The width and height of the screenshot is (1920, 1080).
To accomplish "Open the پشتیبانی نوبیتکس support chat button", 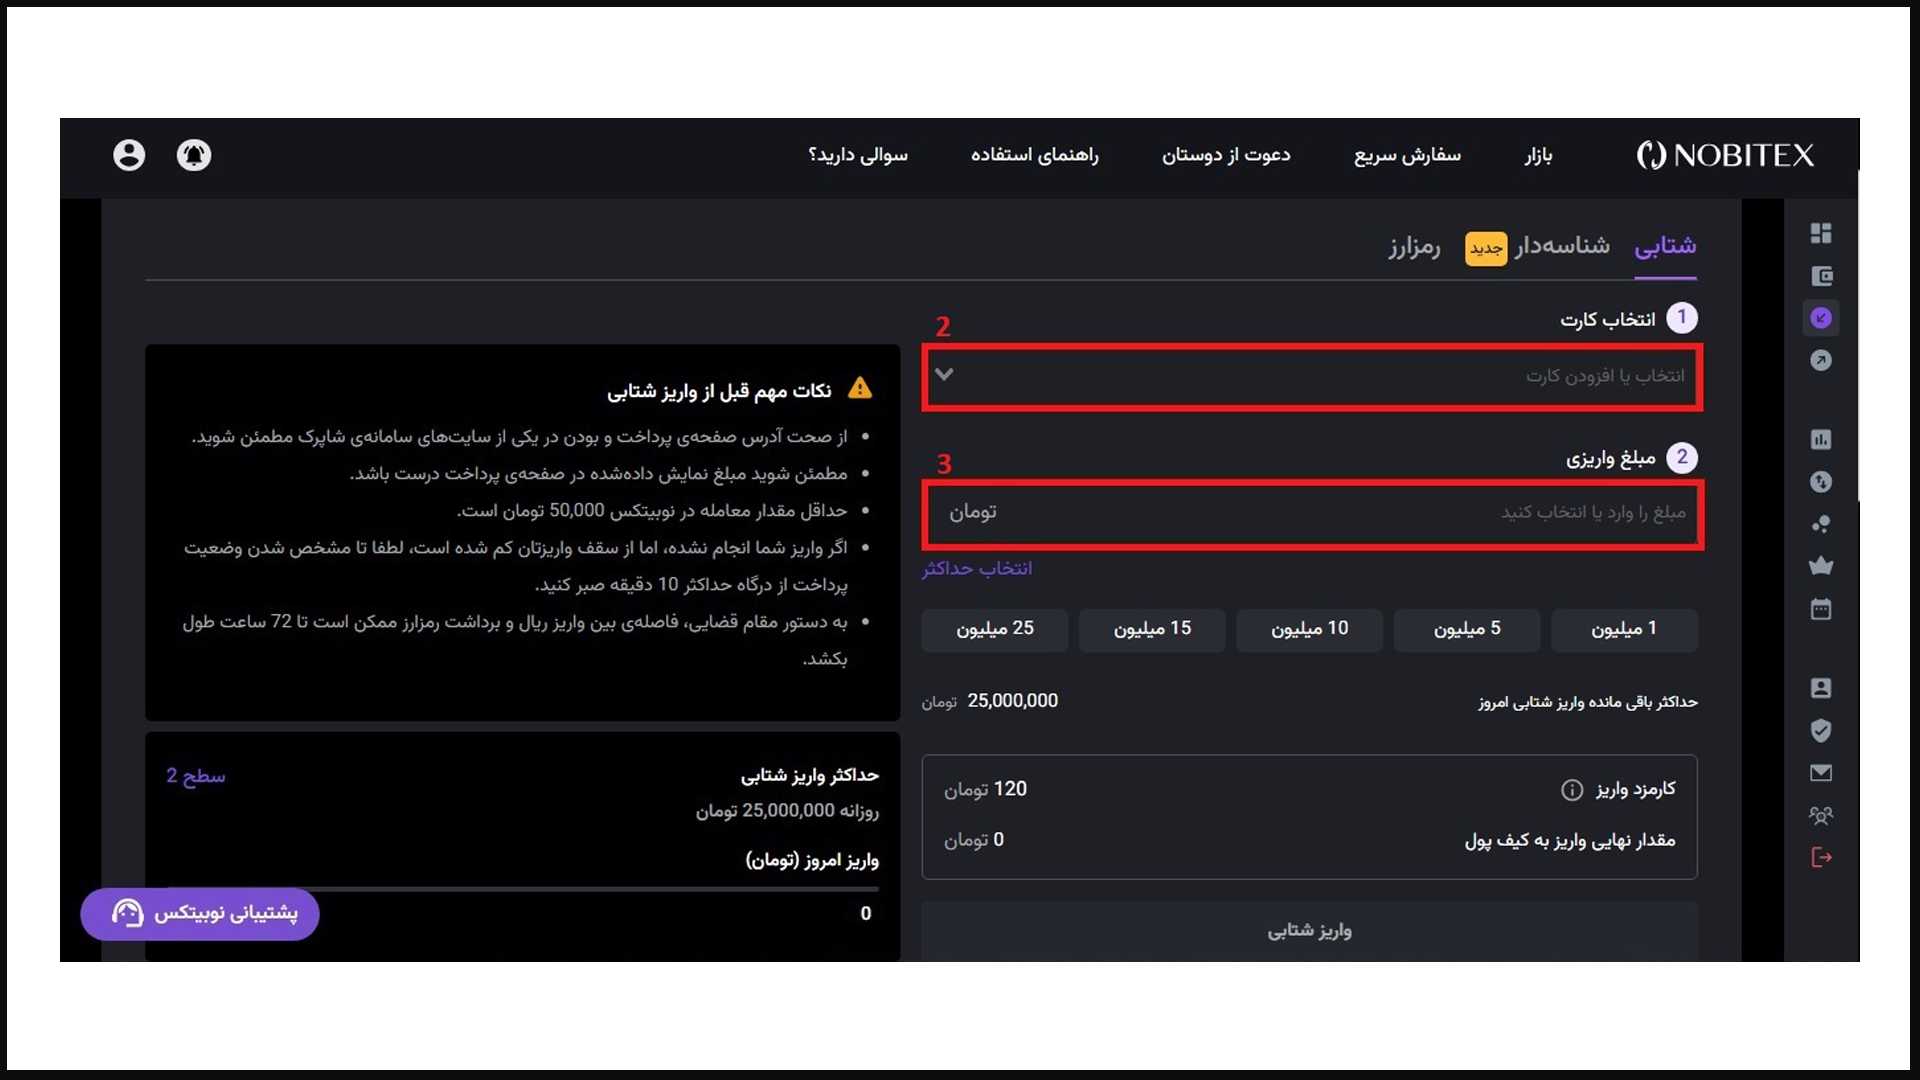I will (200, 913).
